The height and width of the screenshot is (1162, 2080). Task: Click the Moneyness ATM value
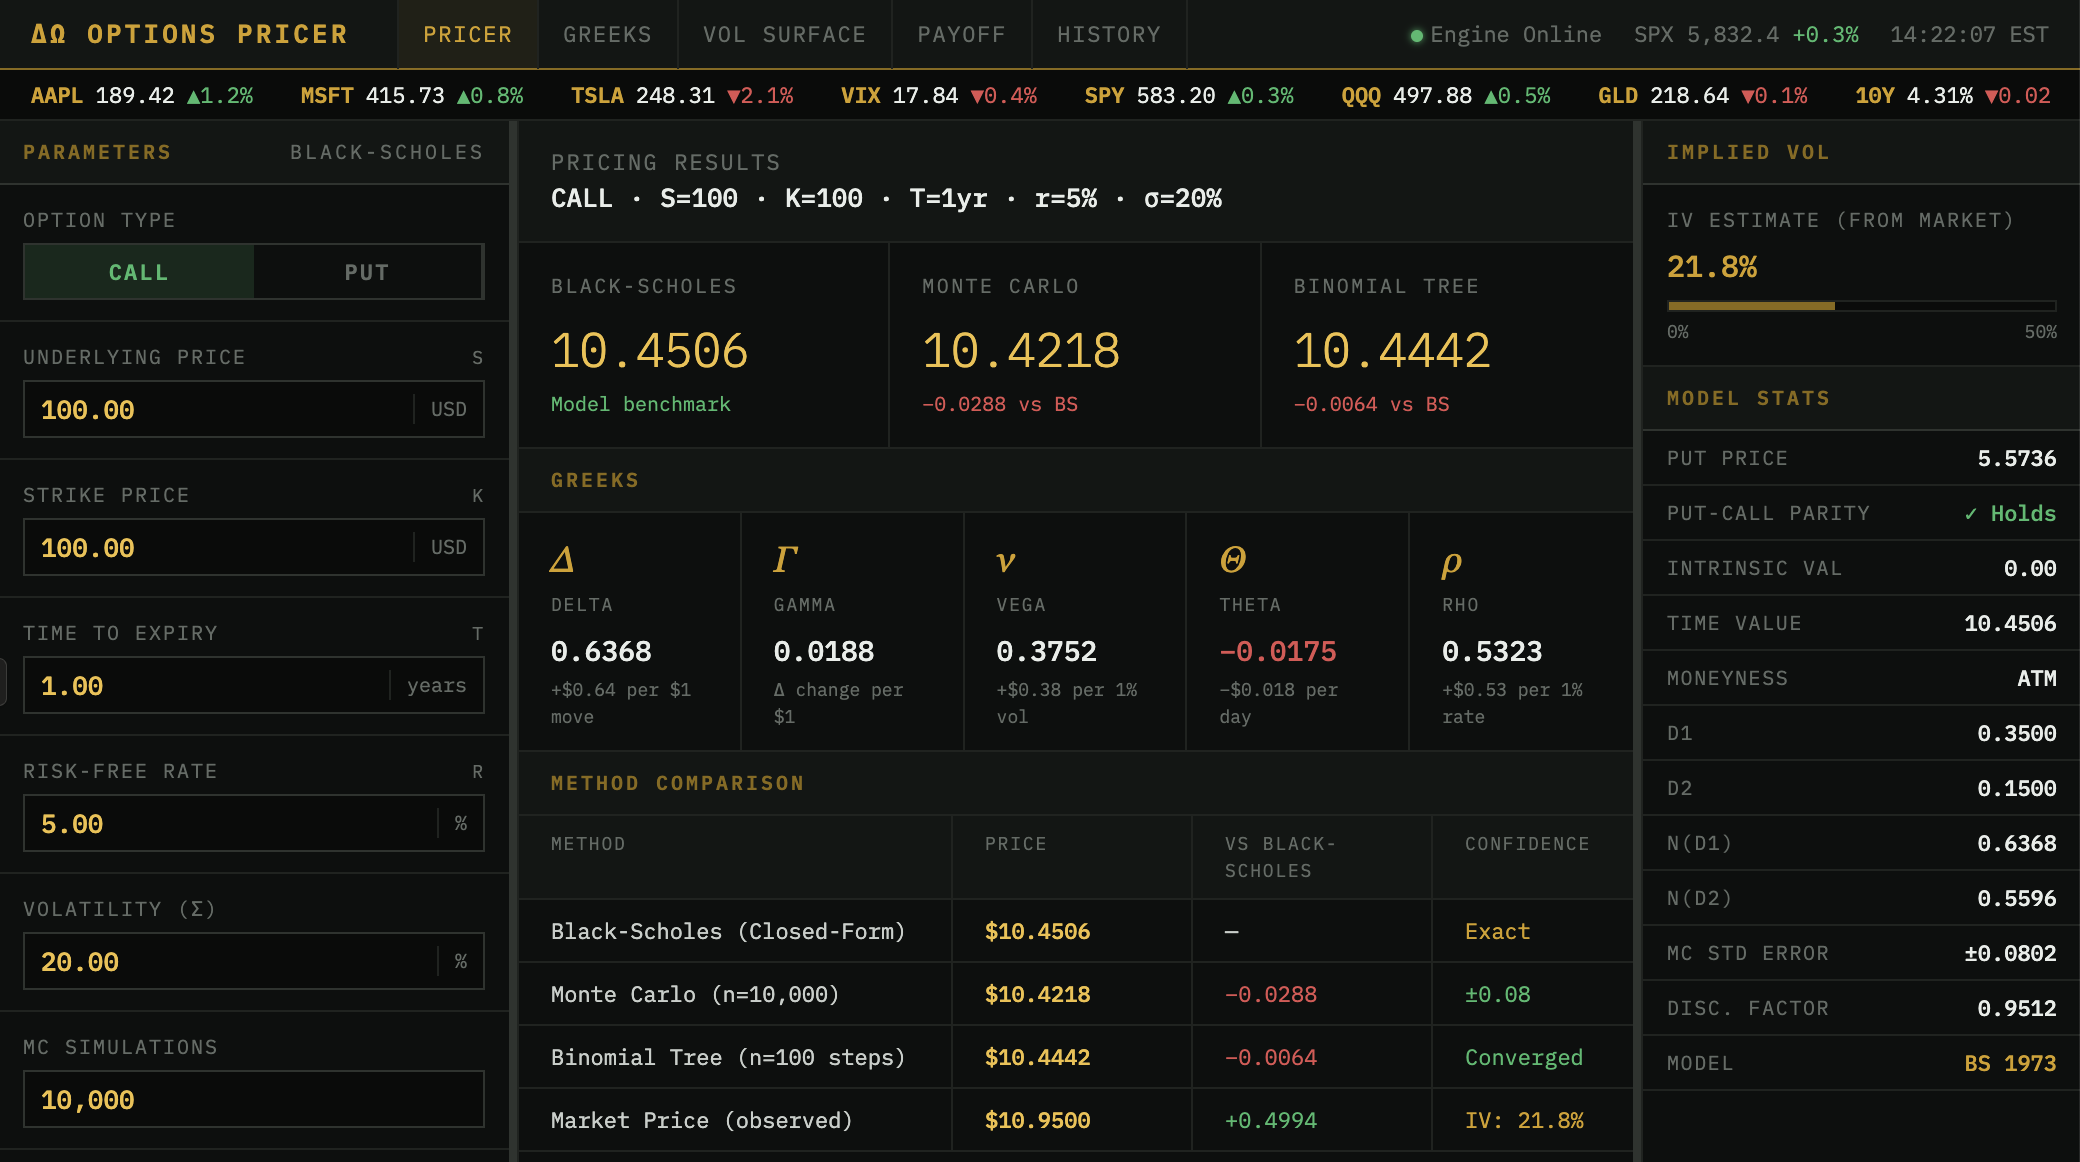[x=2036, y=678]
